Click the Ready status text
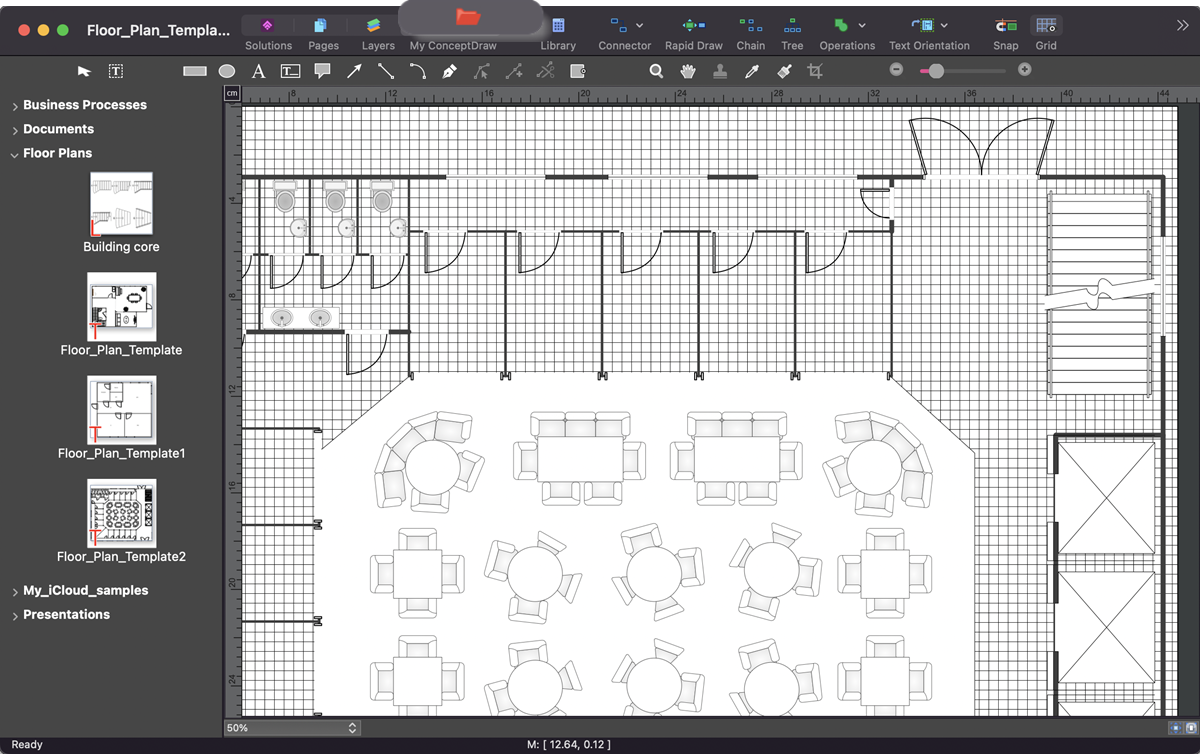The width and height of the screenshot is (1200, 754). point(27,745)
